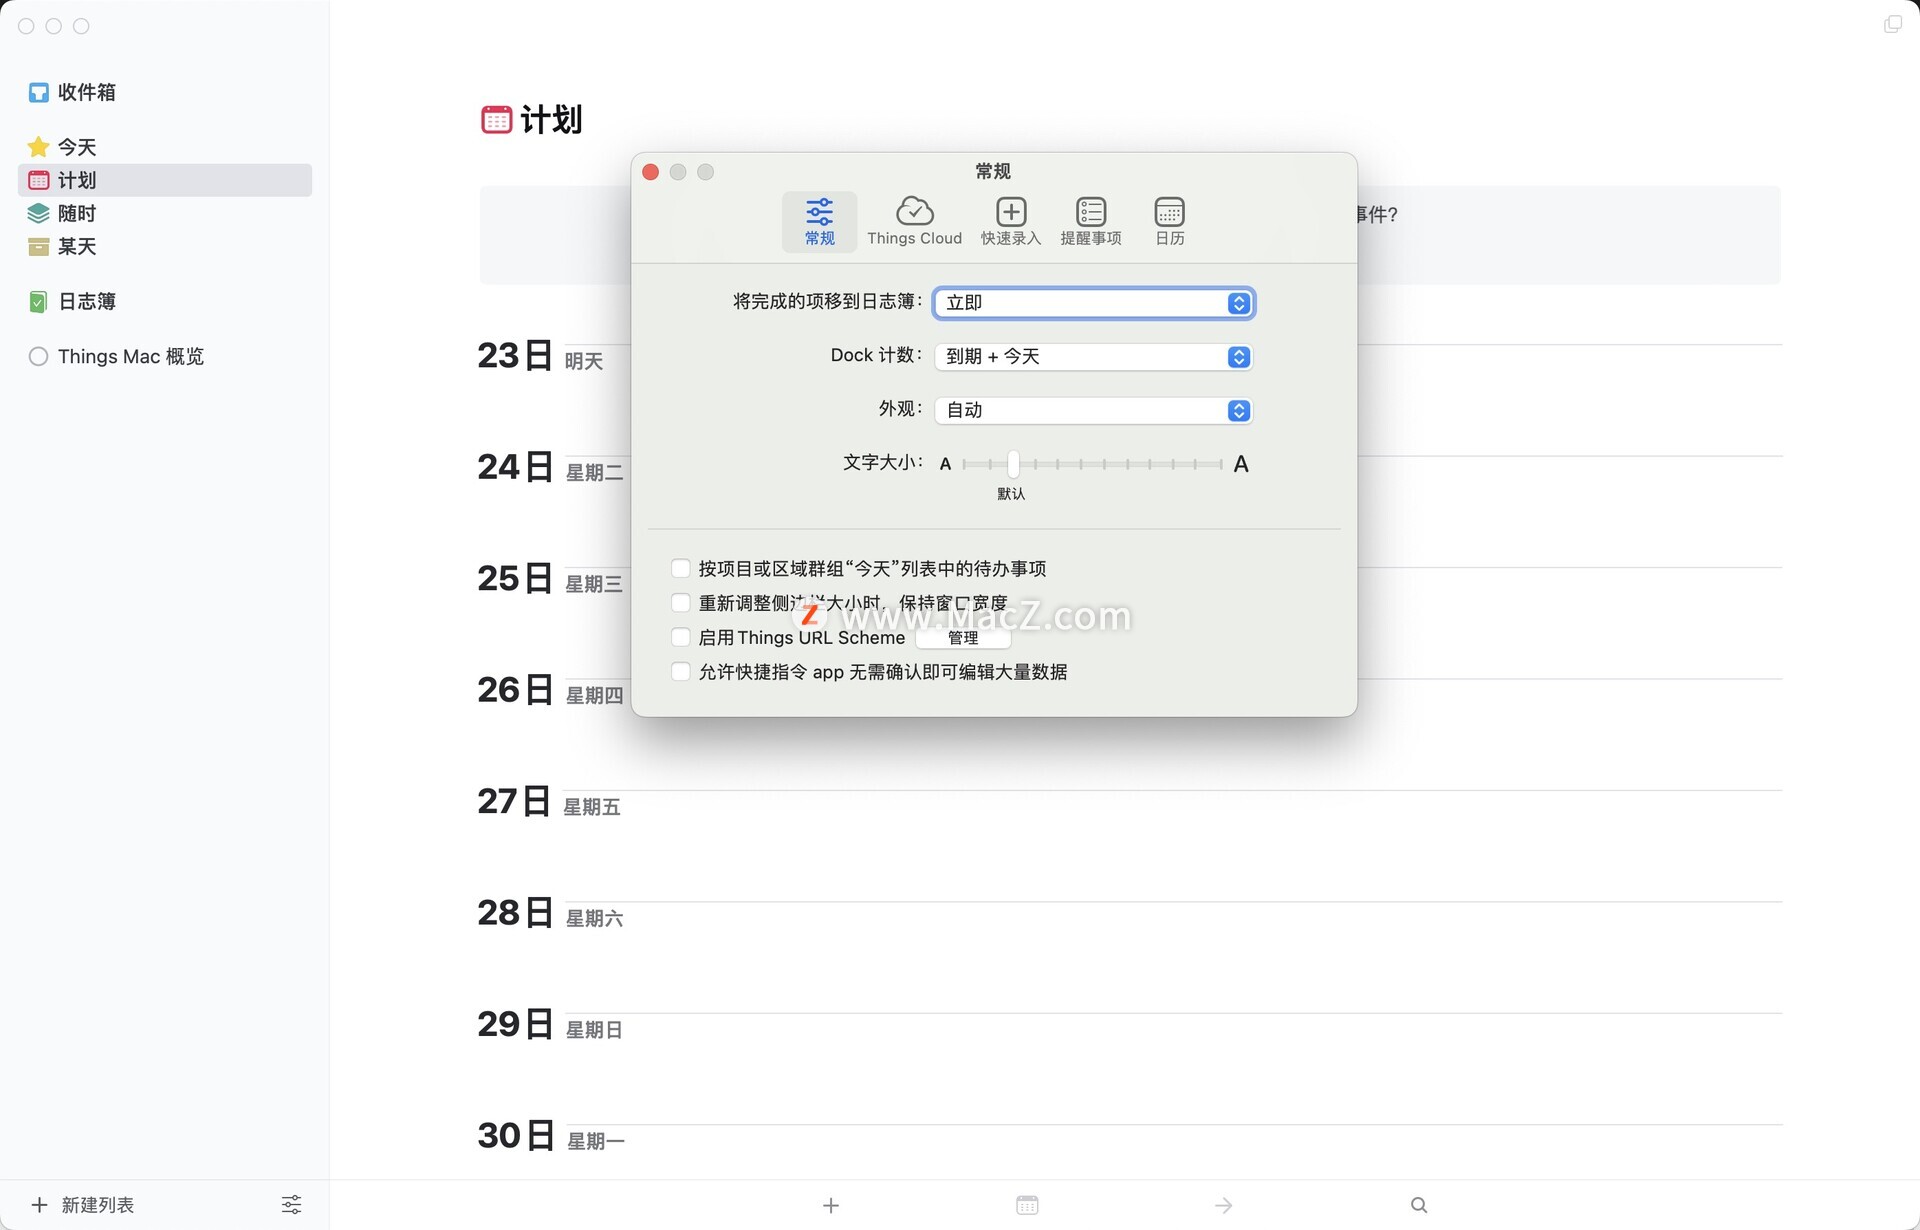Click the search magnifier icon
Viewport: 1920px width, 1230px height.
pyautogui.click(x=1419, y=1205)
